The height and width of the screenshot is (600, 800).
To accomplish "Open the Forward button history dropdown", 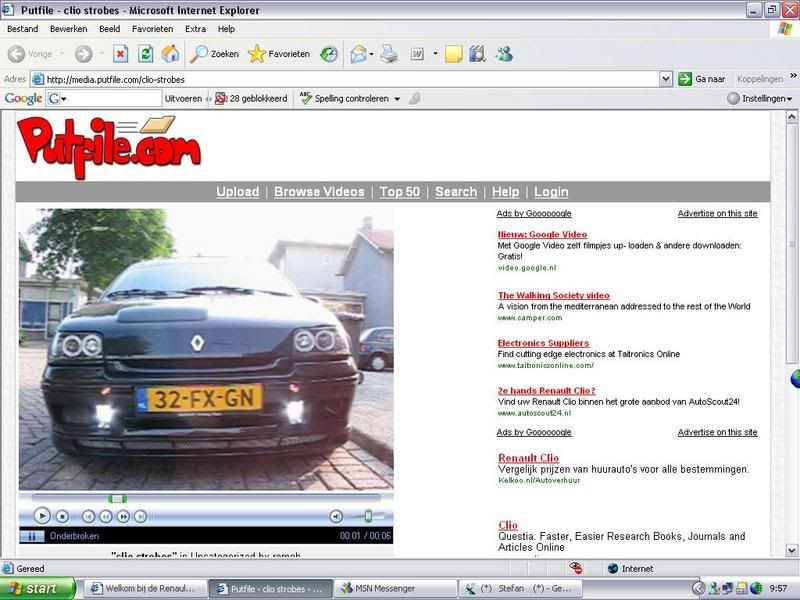I will tap(102, 54).
